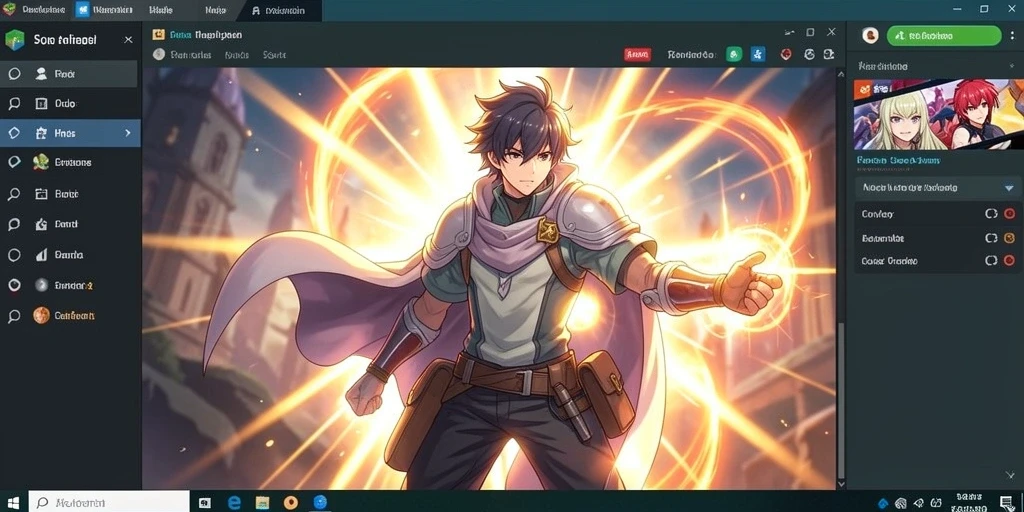Click the person silhouette icon in the first sidebar row
1024x512 pixels.
coord(41,74)
